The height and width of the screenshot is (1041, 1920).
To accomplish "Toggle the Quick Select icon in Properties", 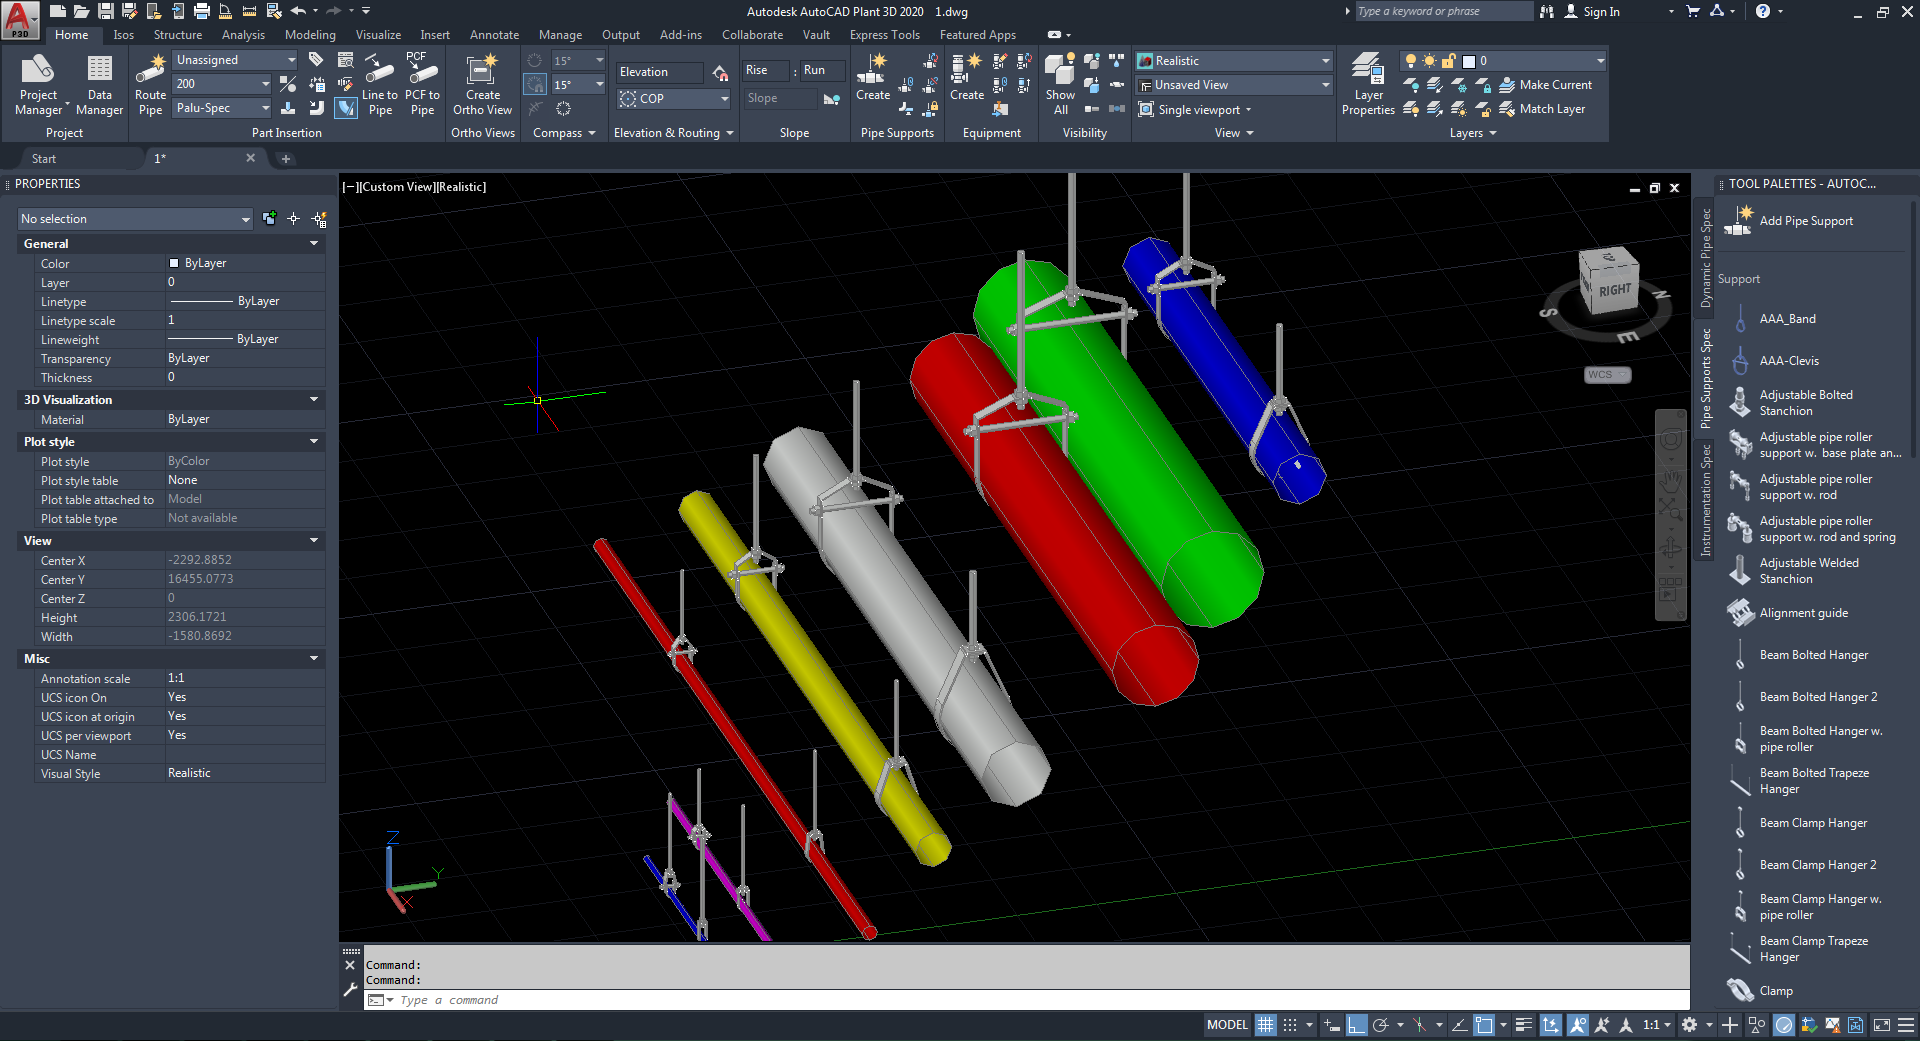I will coord(319,219).
